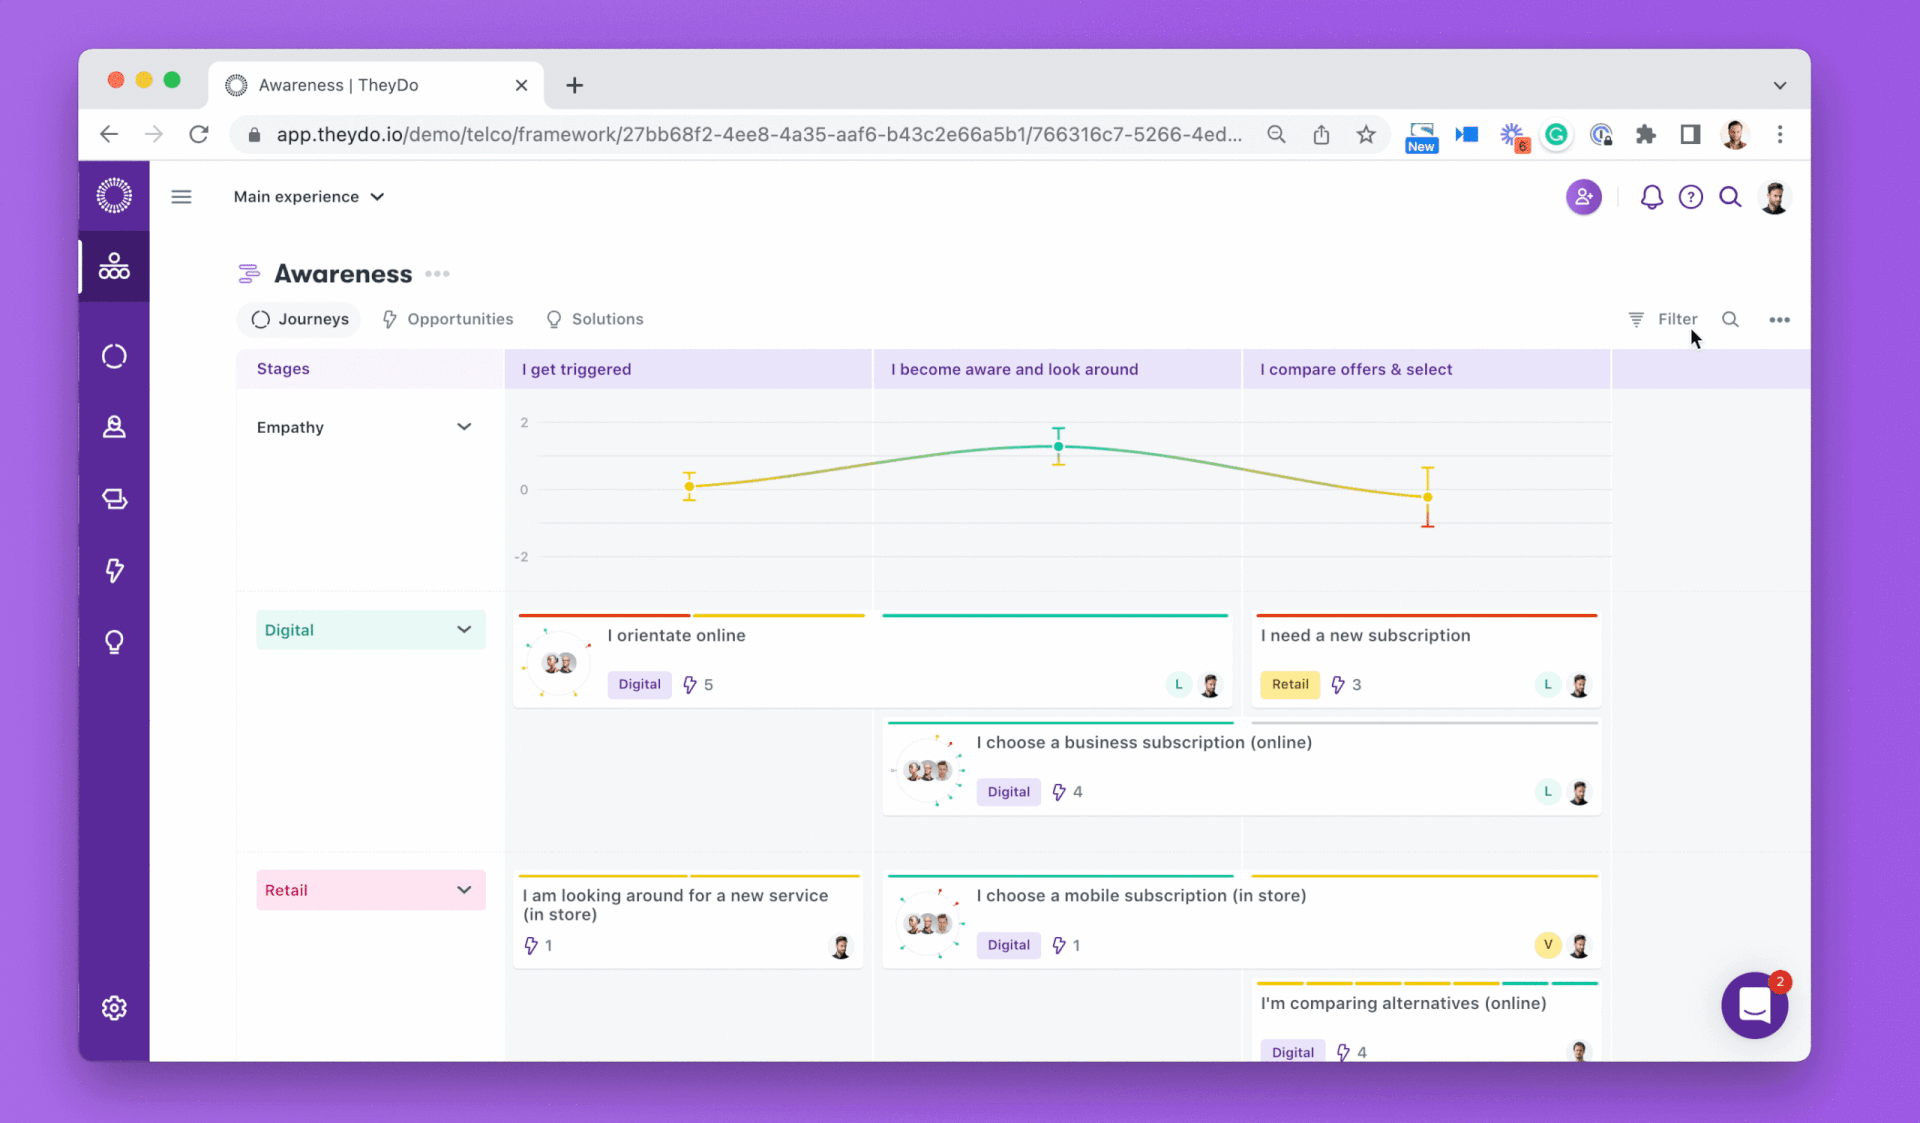Open the framework hierarchy sidebar icon
The height and width of the screenshot is (1123, 1920).
pos(114,266)
